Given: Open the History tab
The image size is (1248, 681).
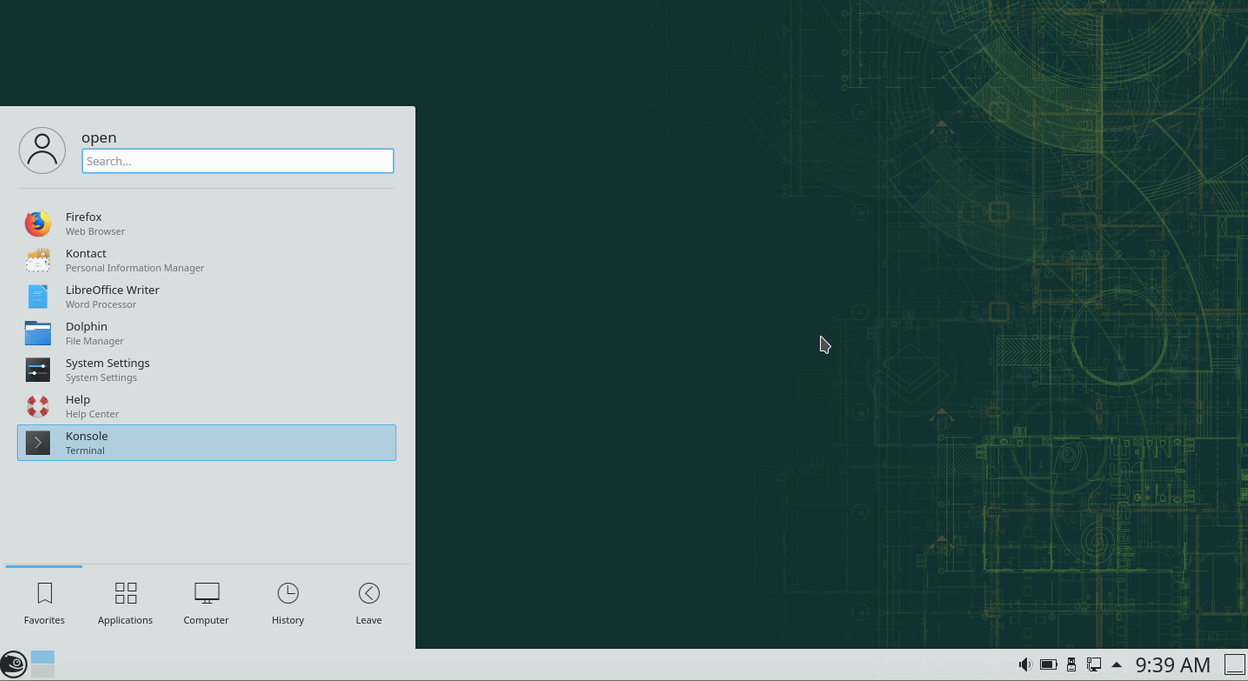Looking at the screenshot, I should click(287, 604).
